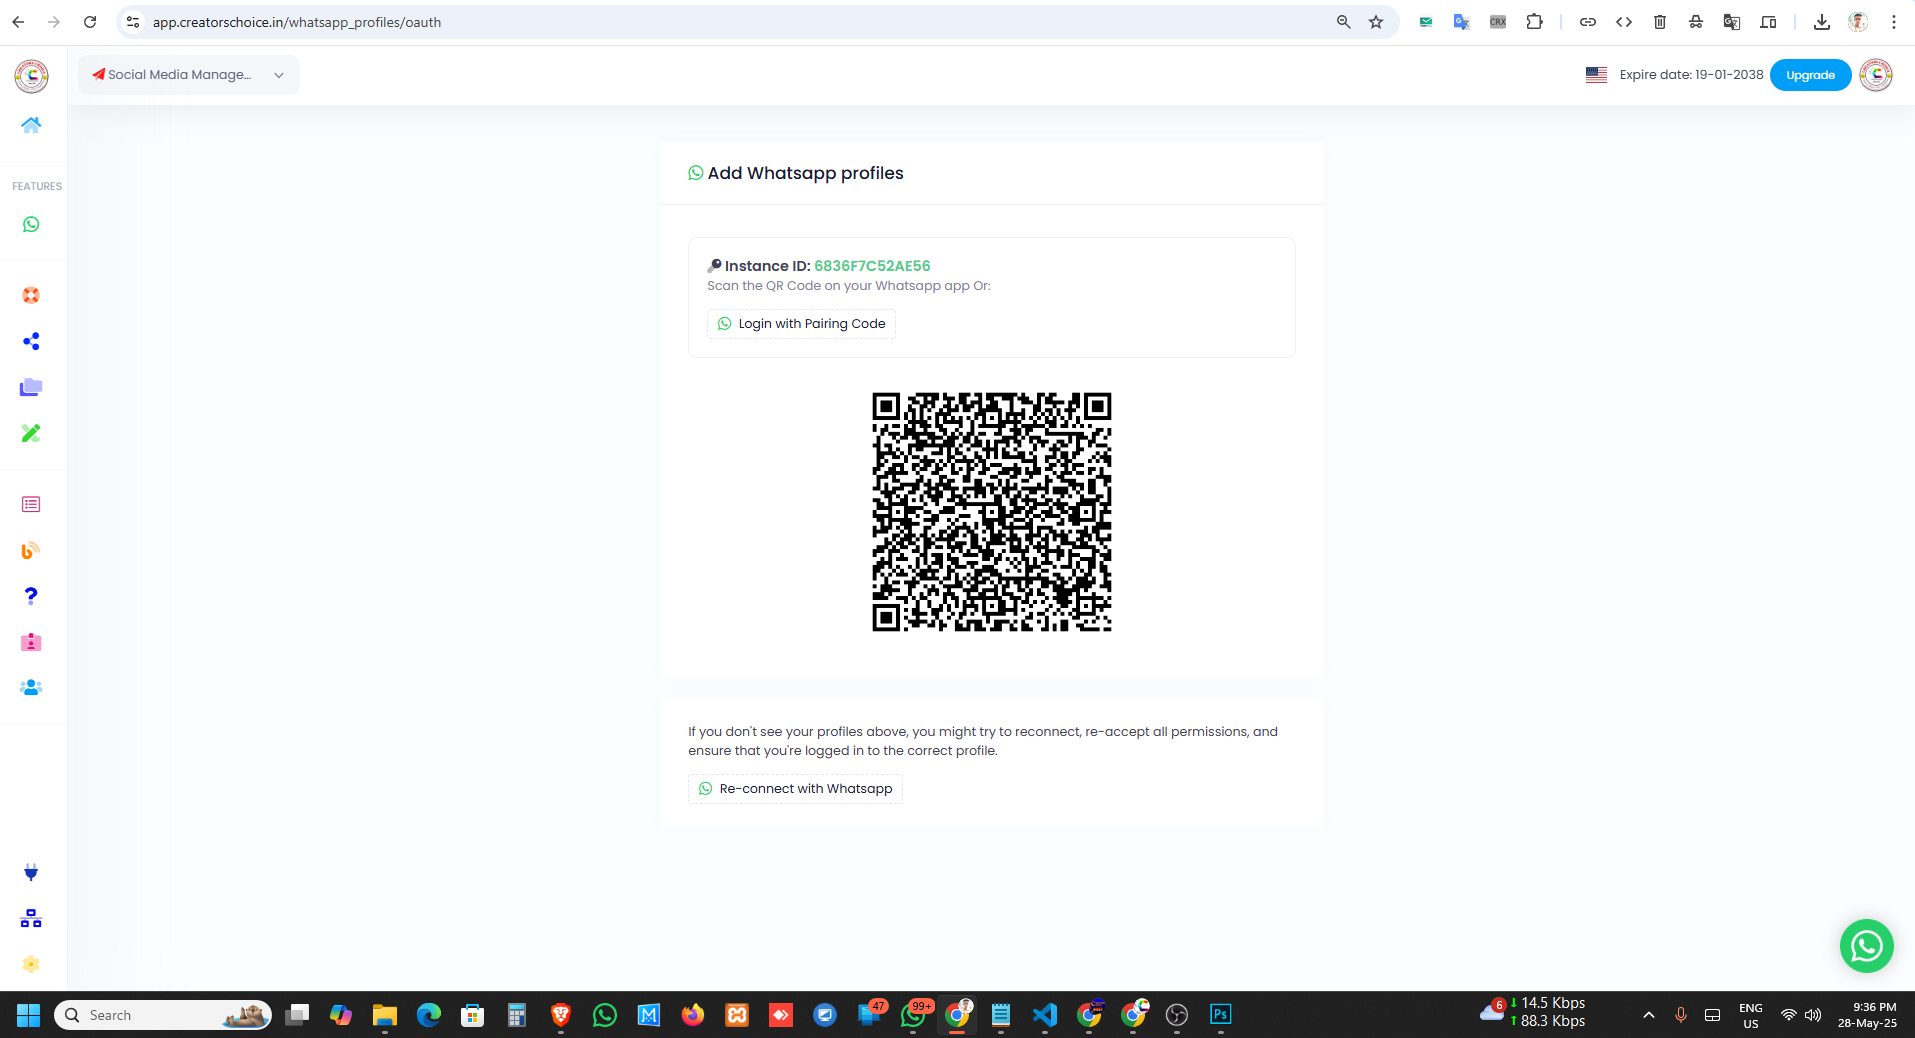Launch Brave browser from the taskbar
Viewport: 1915px width, 1038px height.
(x=561, y=1015)
